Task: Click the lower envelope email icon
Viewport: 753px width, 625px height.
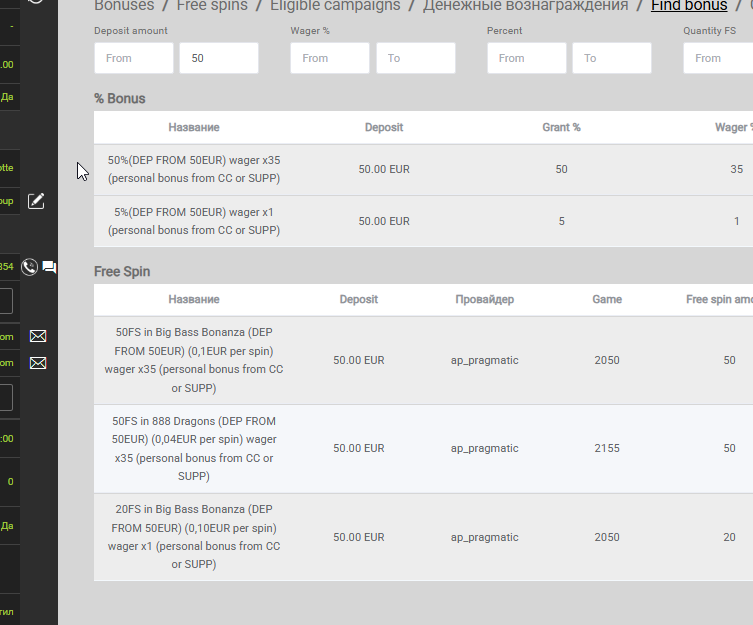Action: [x=38, y=363]
